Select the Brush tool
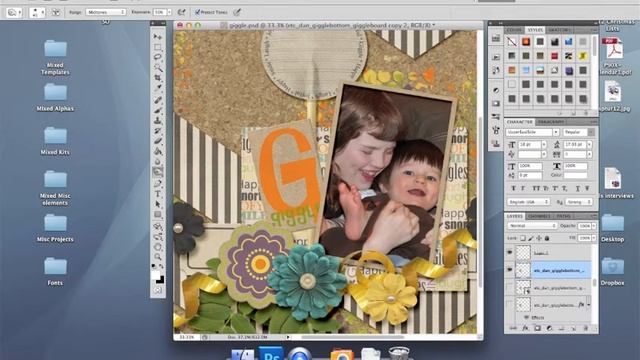The image size is (640, 360). [x=158, y=110]
